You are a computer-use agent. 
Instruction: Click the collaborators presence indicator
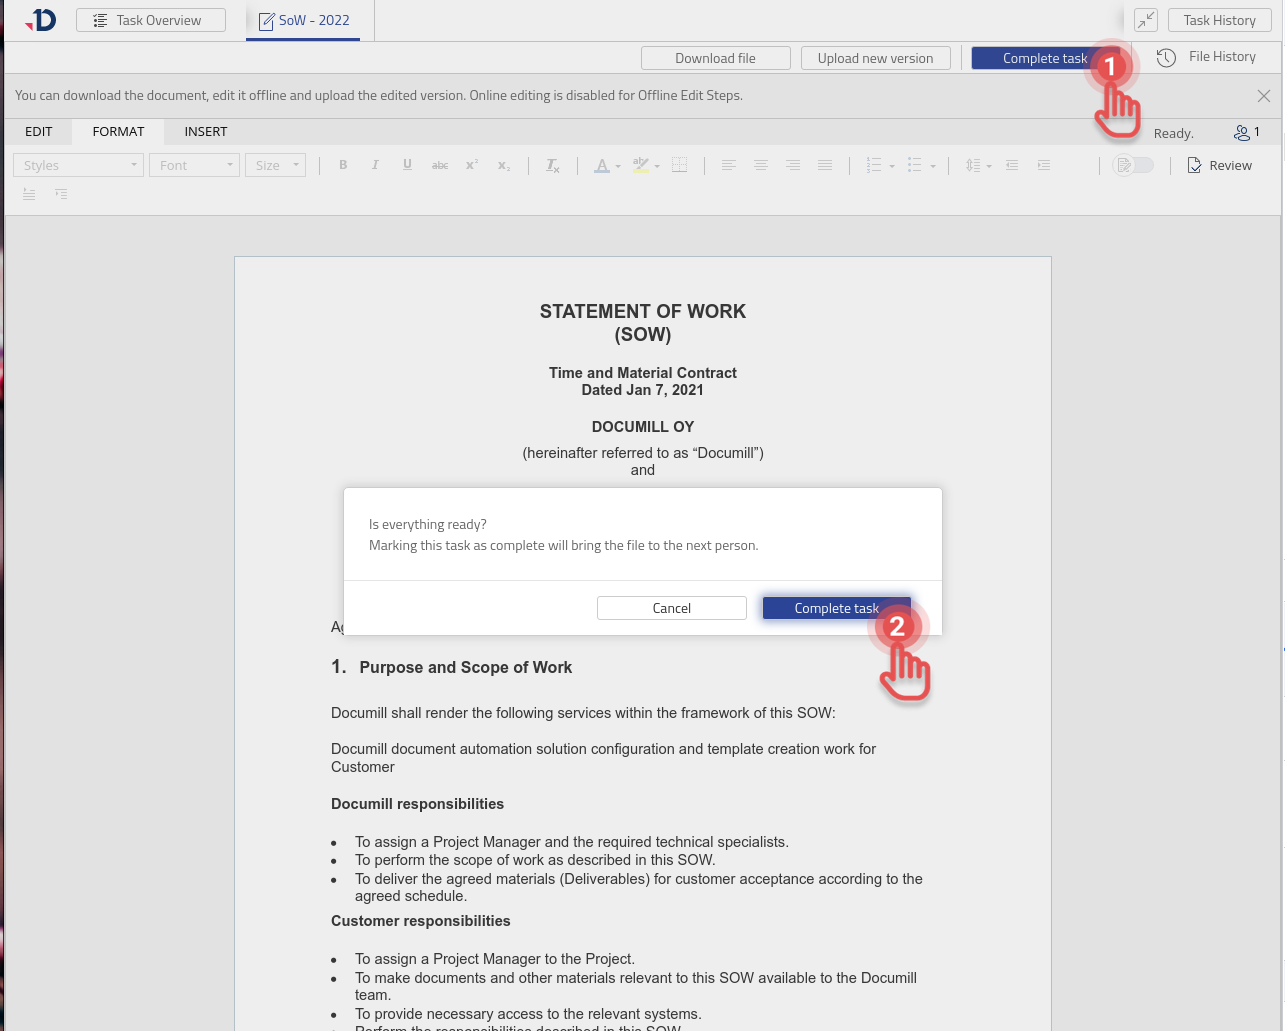(x=1247, y=131)
